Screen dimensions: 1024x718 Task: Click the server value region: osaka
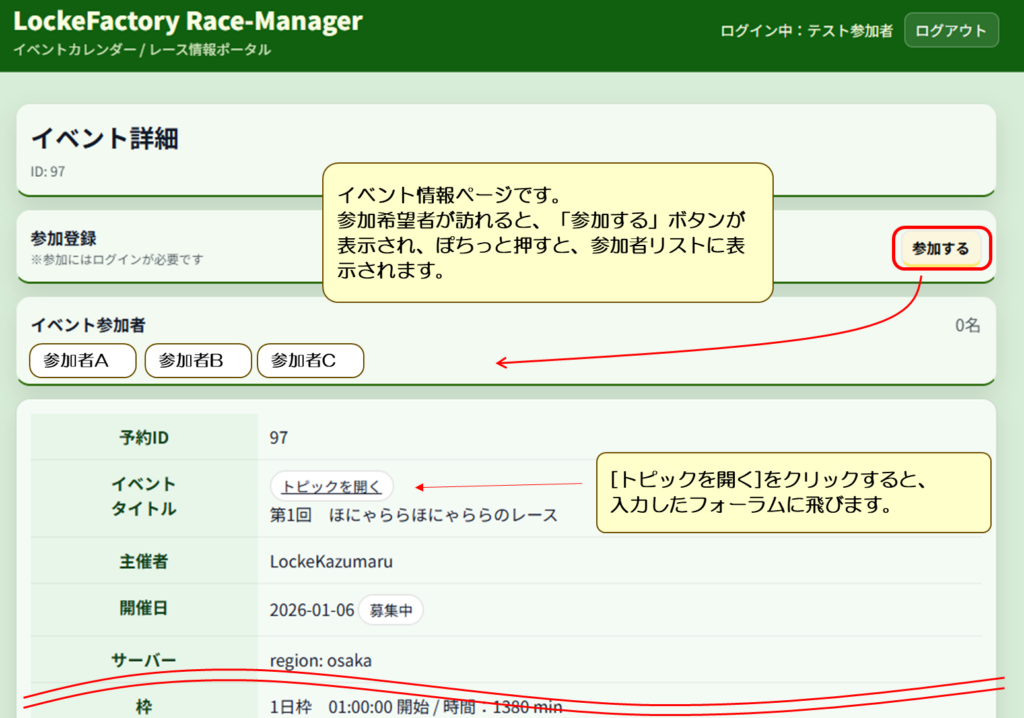point(320,661)
